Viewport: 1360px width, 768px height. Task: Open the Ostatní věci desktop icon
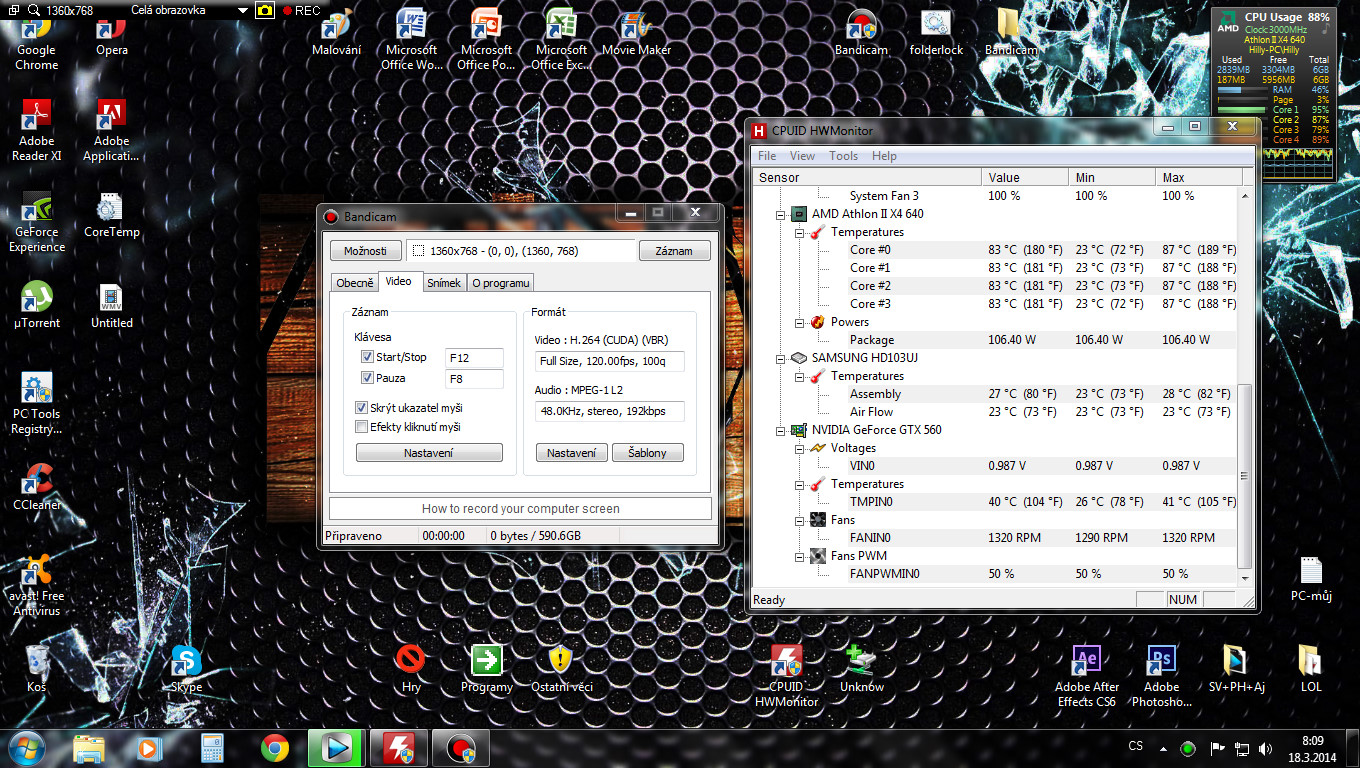pos(561,670)
